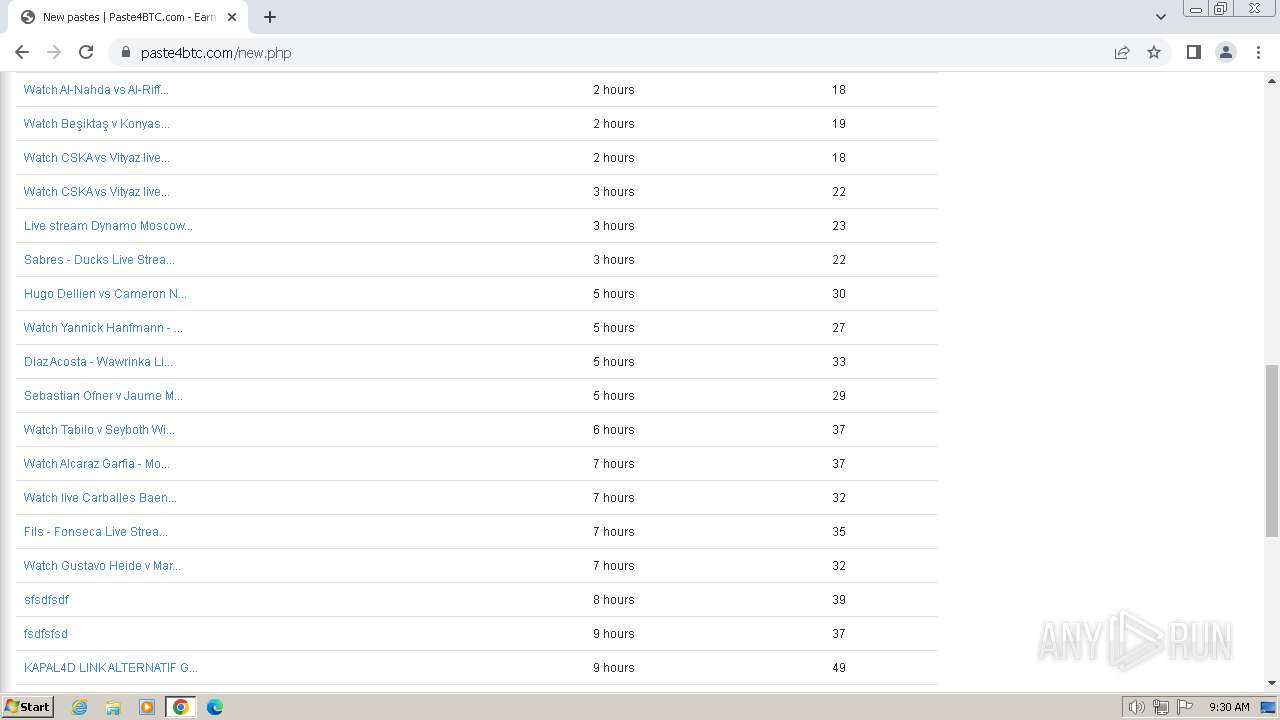Click the 9:30 AM system clock

[x=1229, y=707]
